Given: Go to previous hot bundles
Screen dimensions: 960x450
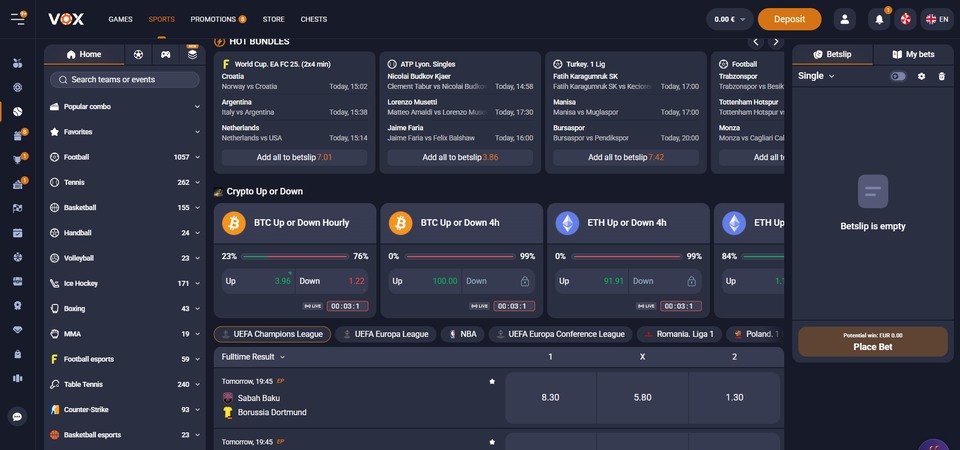Looking at the screenshot, I should [x=756, y=42].
